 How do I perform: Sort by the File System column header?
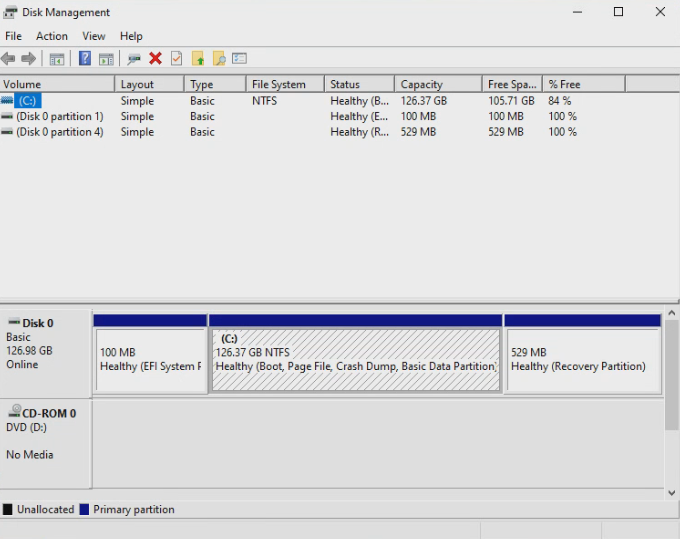[285, 84]
